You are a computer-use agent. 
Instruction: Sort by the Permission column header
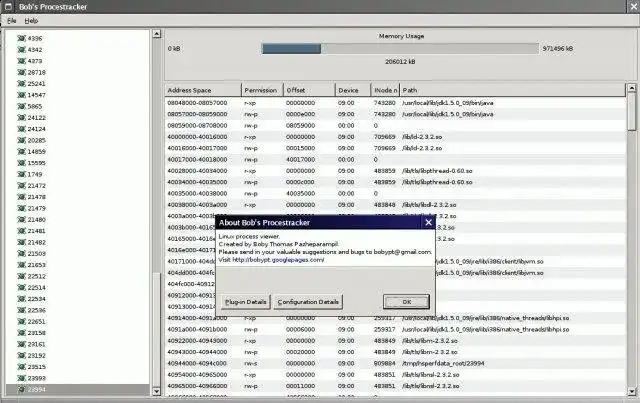click(262, 90)
